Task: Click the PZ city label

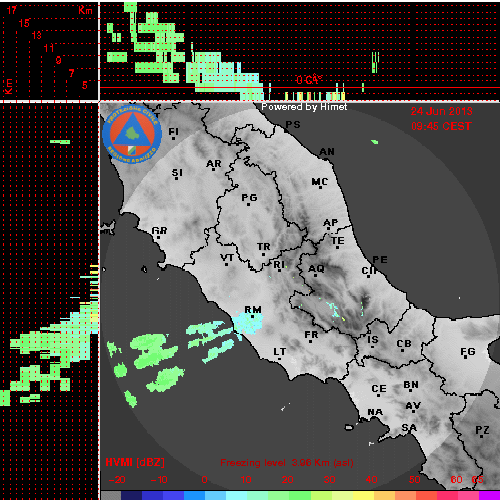Action: 482,430
